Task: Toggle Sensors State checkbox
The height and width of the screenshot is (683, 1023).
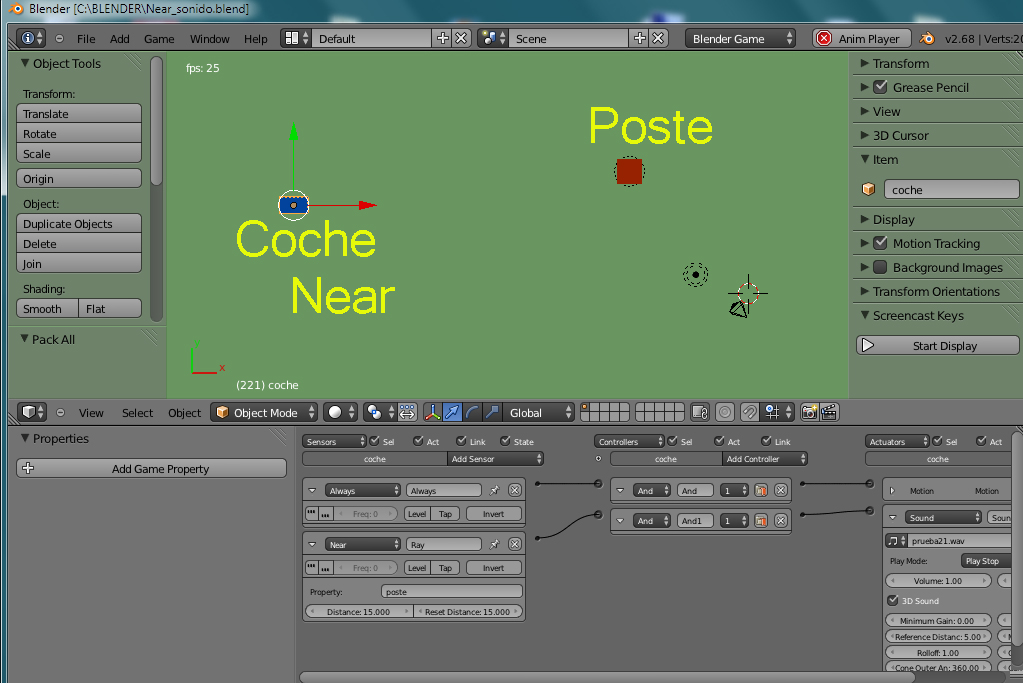Action: coord(505,441)
